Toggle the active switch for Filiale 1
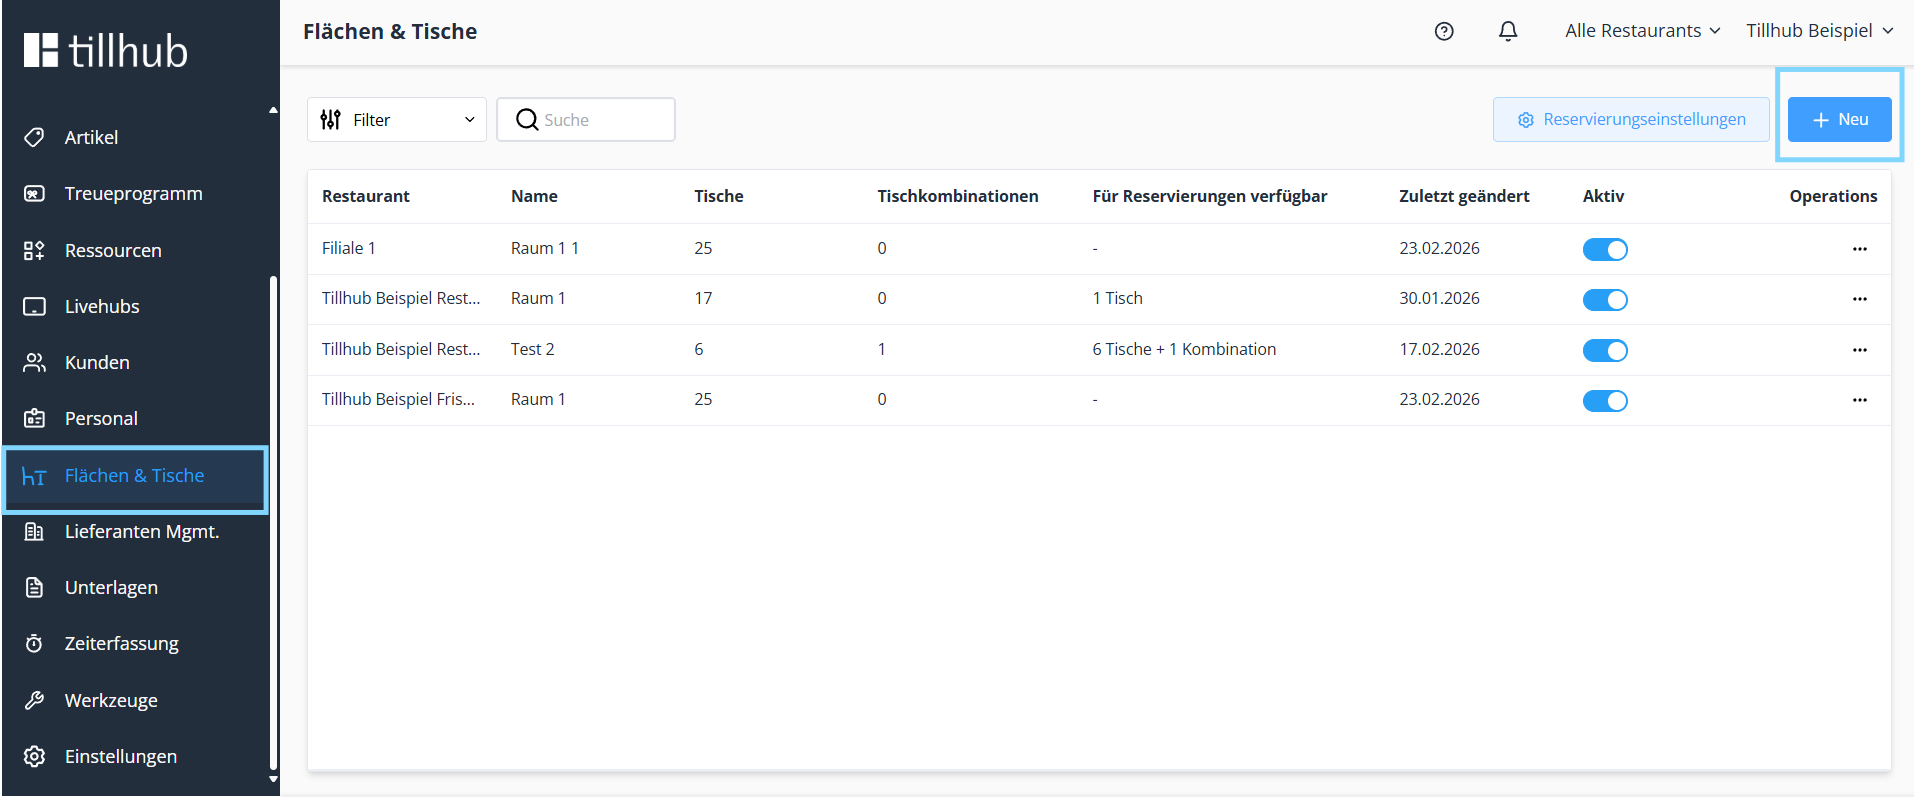Viewport: 1914px width, 797px height. click(x=1604, y=249)
